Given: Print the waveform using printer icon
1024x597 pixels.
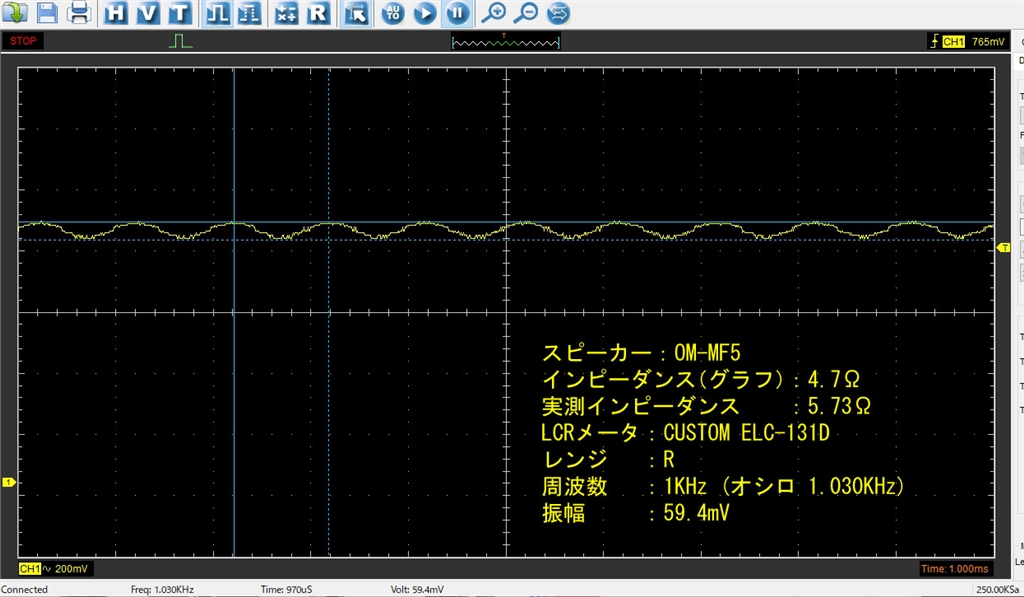Looking at the screenshot, I should click(79, 12).
